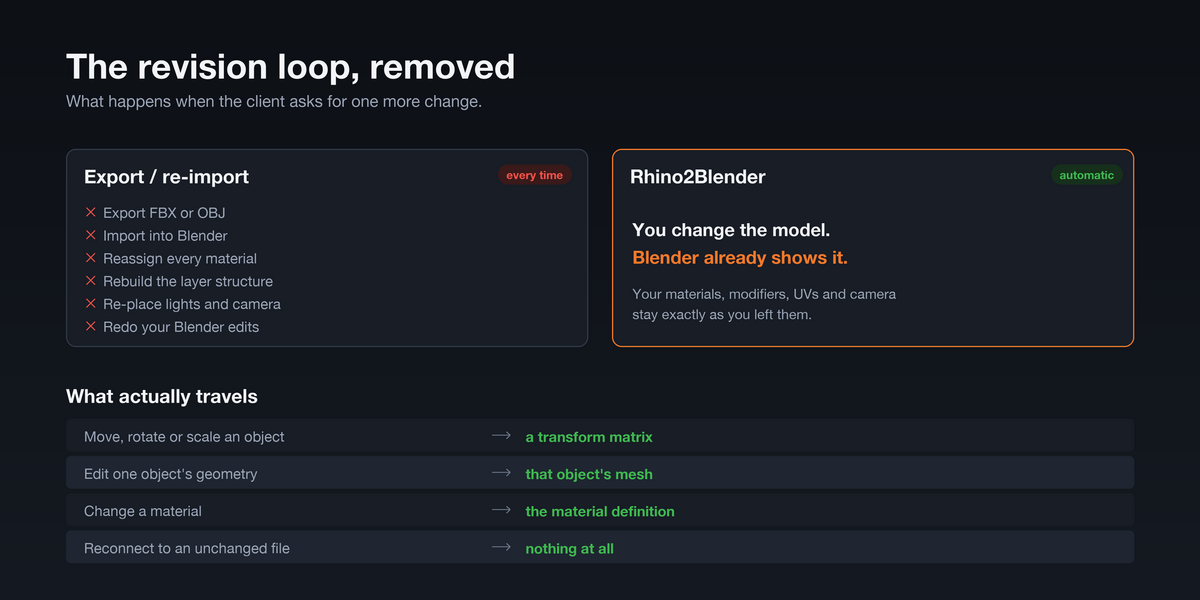
Task: Select the Move, rotate or scale an object row
Action: (x=600, y=436)
